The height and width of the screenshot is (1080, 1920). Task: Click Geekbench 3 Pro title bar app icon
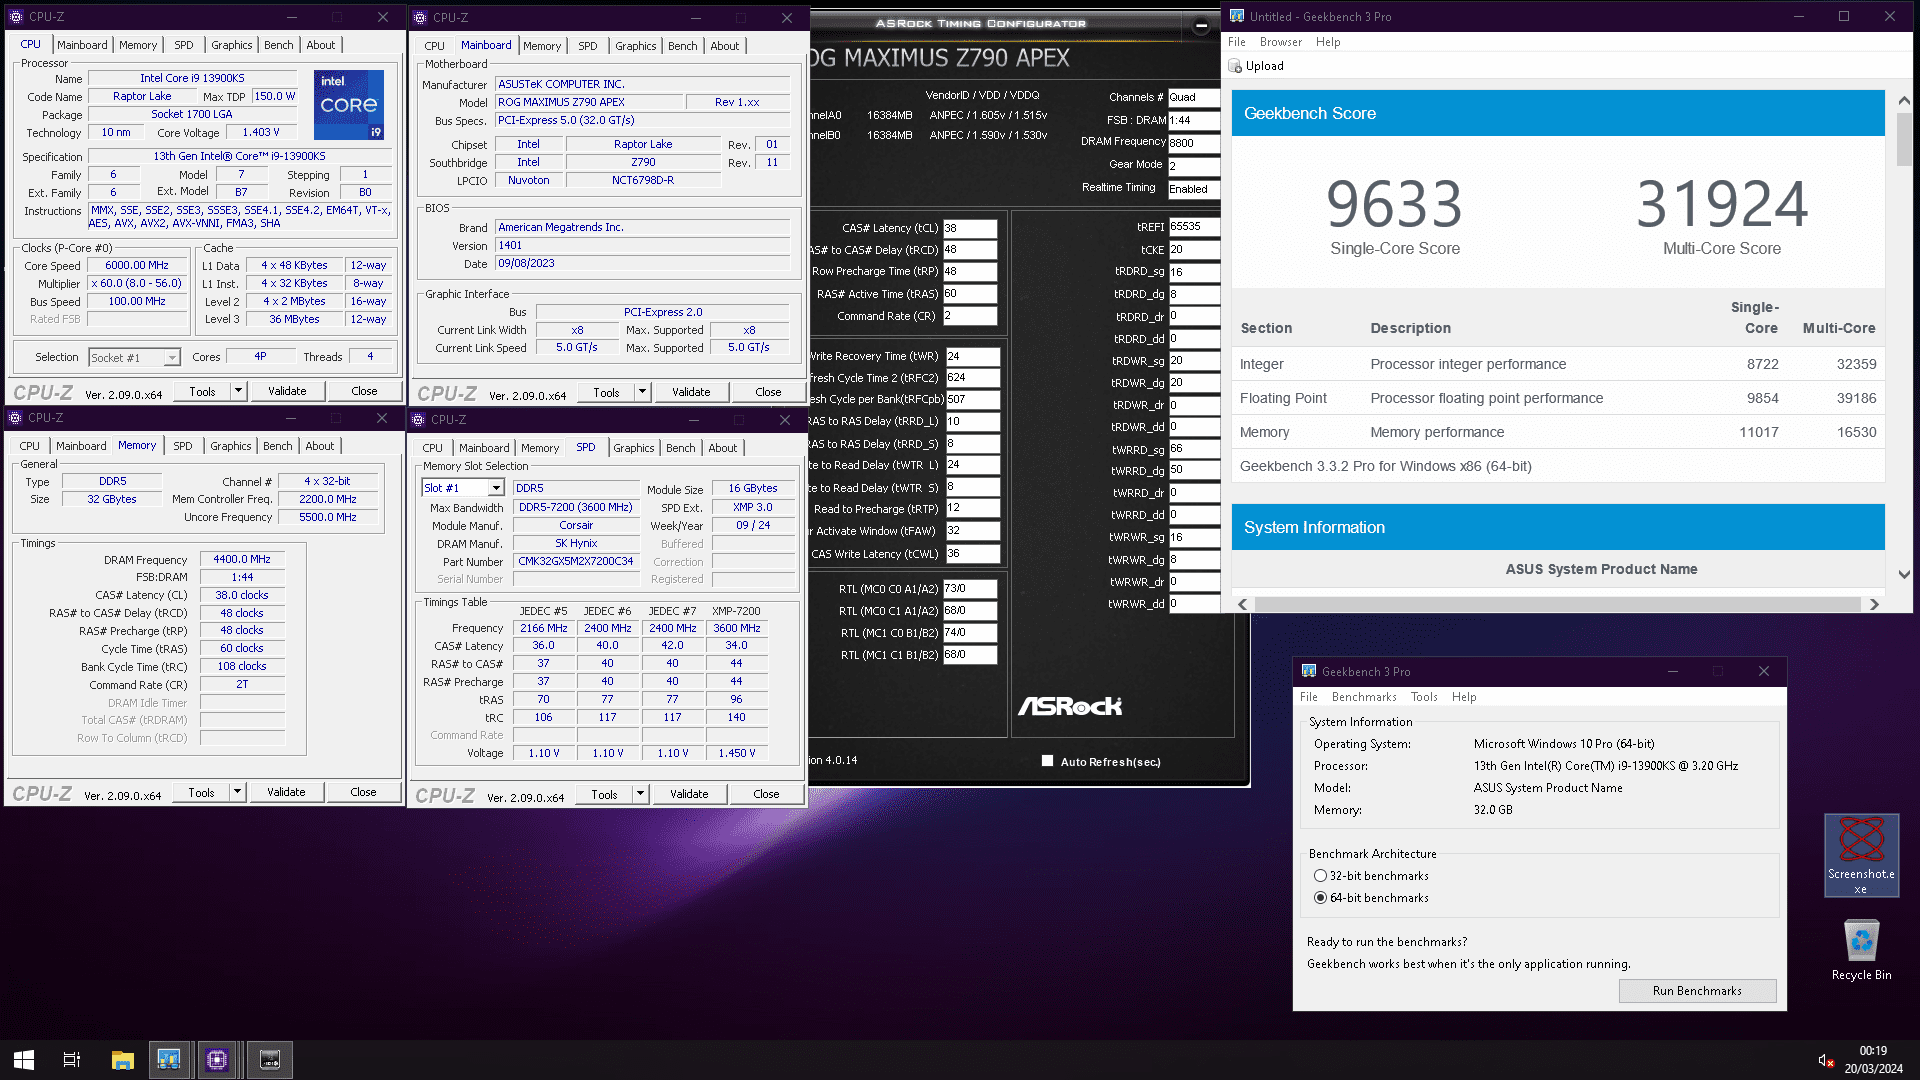click(1308, 671)
